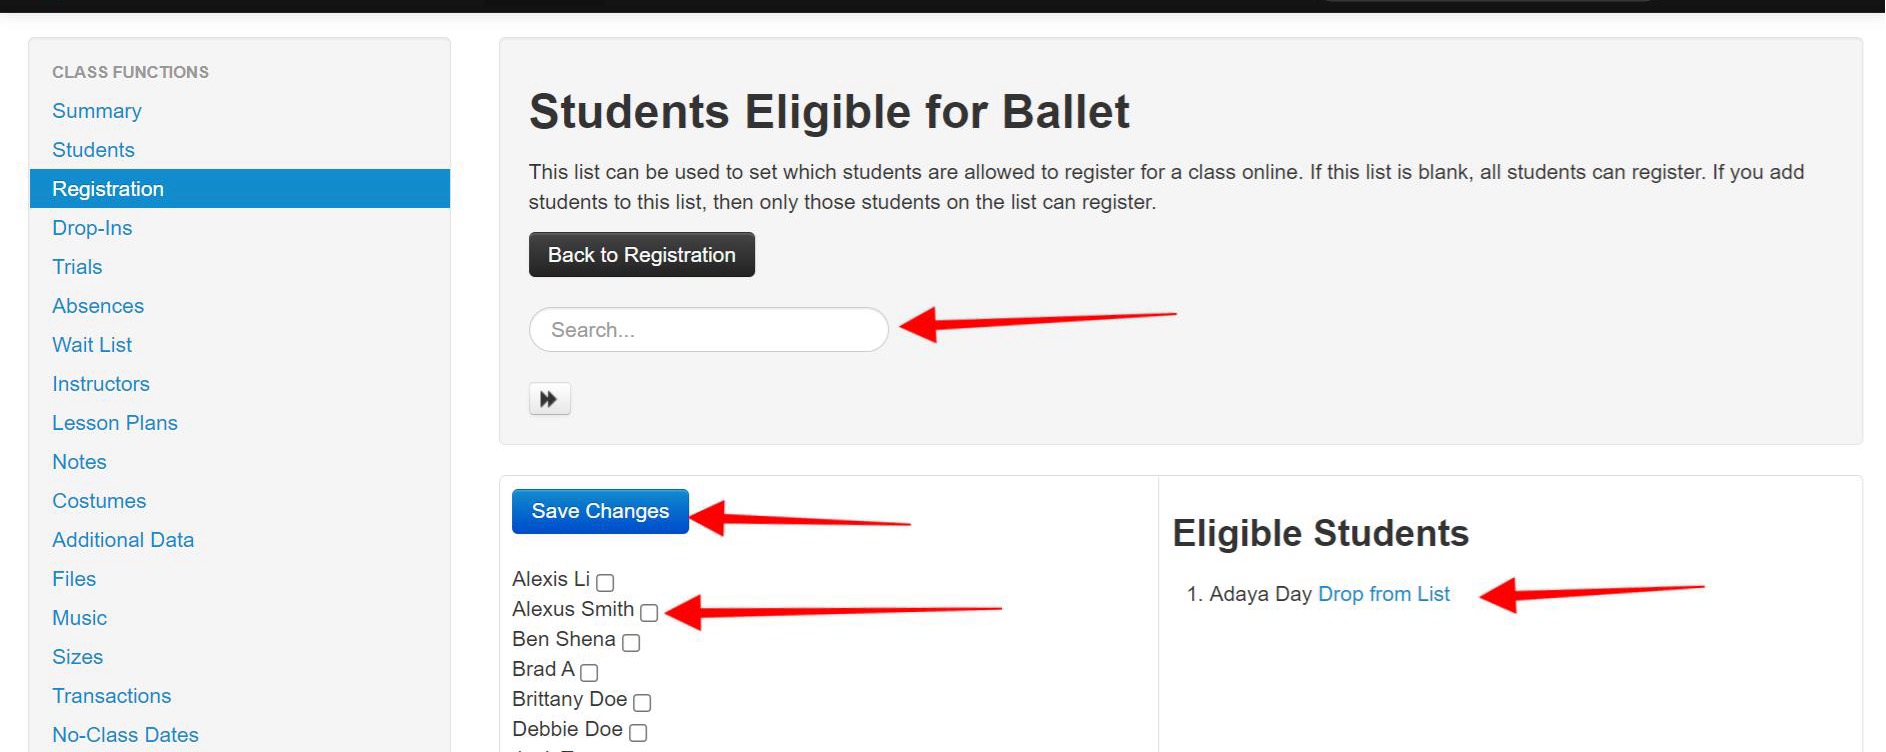1886x752 pixels.
Task: Open the Transactions page
Action: pos(112,696)
